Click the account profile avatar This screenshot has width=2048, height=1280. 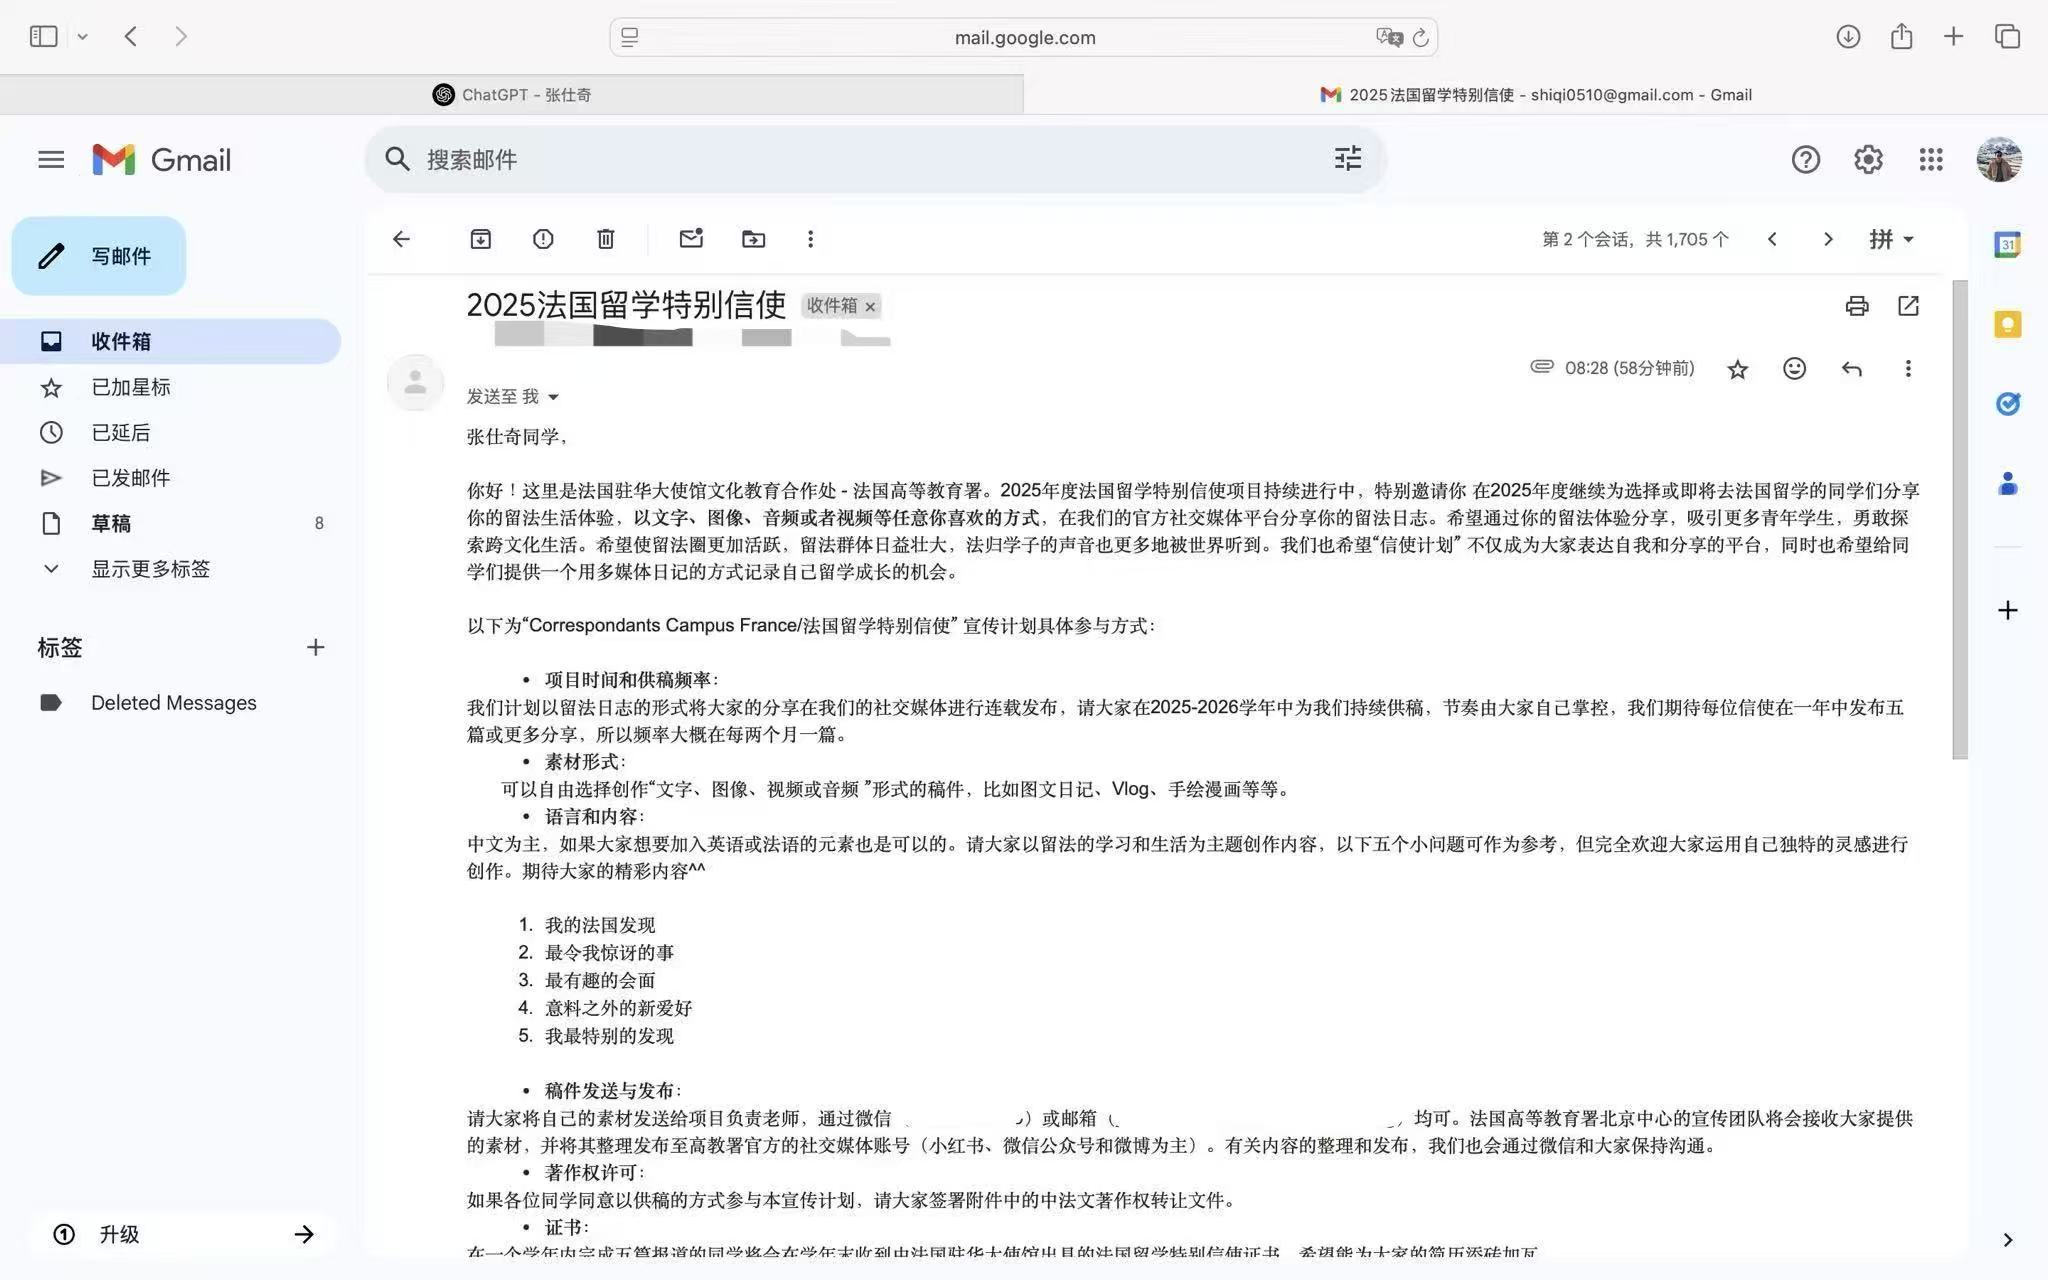click(x=1998, y=160)
